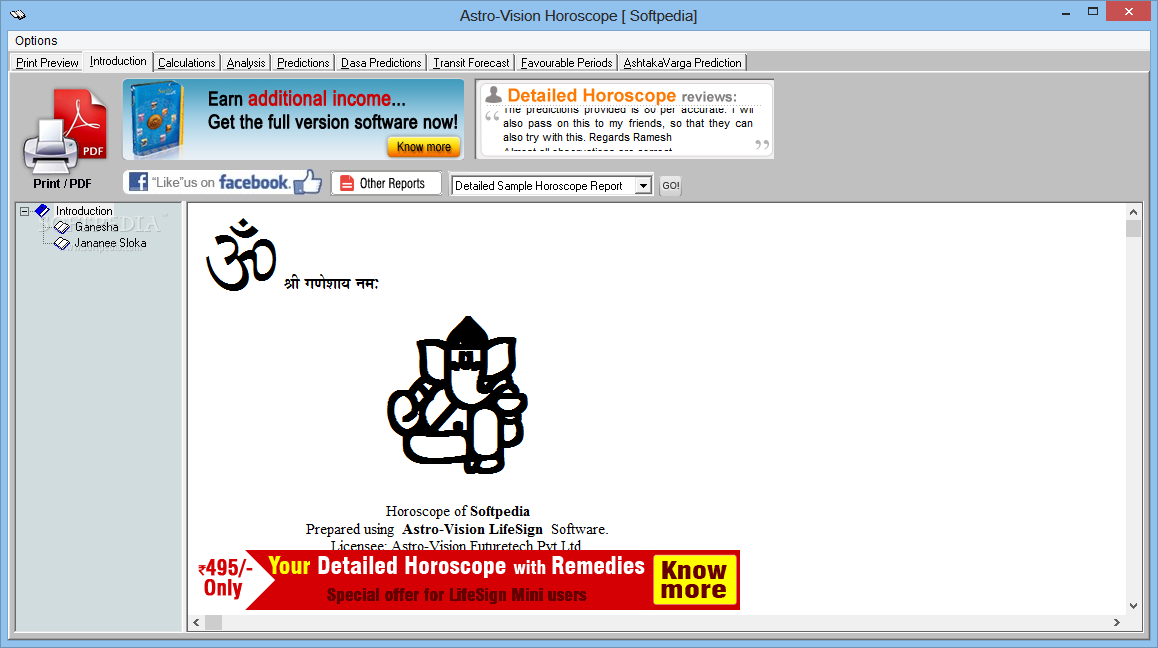1158x648 pixels.
Task: Click Know more on full version banner
Action: pyautogui.click(x=424, y=147)
